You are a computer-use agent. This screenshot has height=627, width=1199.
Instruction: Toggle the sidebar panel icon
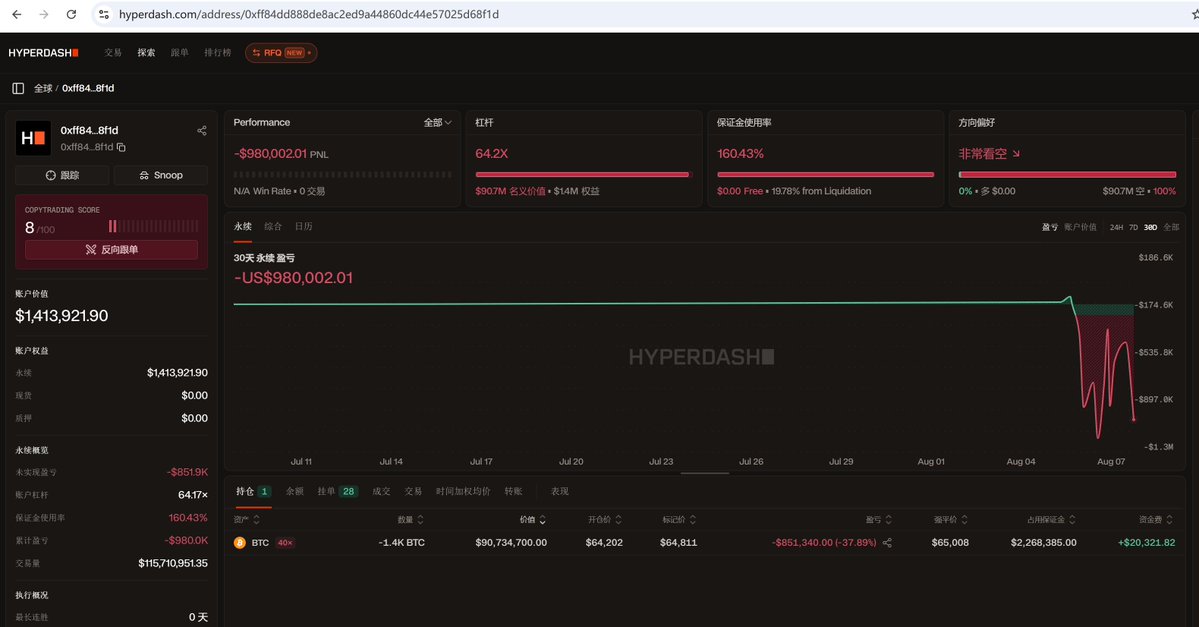coord(18,89)
